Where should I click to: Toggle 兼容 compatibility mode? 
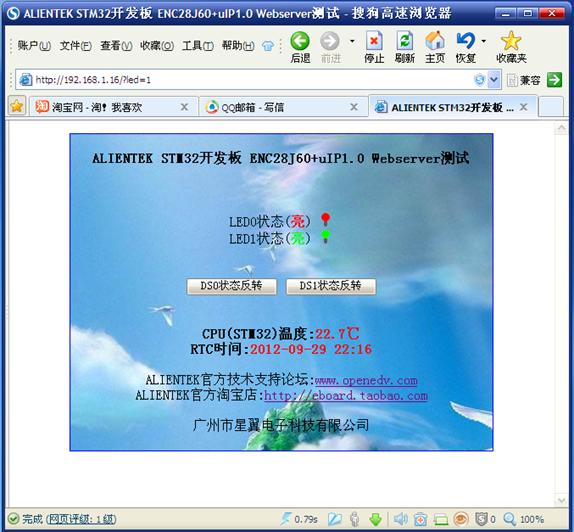tap(523, 80)
